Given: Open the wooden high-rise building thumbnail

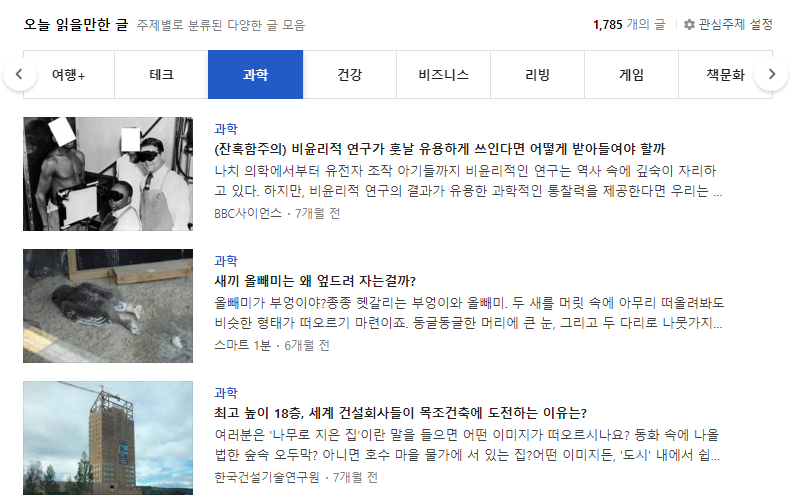Looking at the screenshot, I should tap(108, 438).
